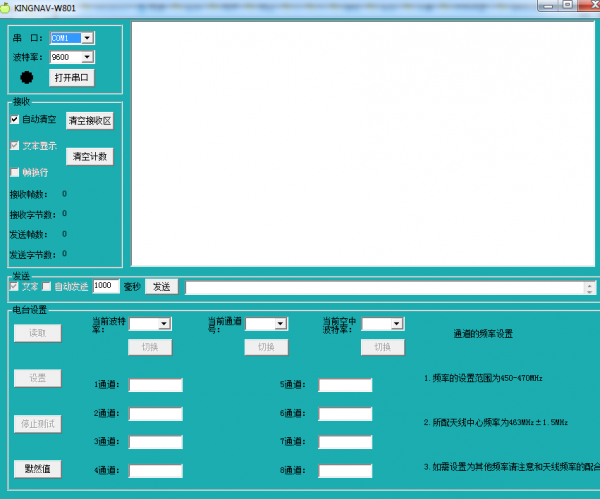600x499 pixels.
Task: Click the send text input box
Action: 385,288
